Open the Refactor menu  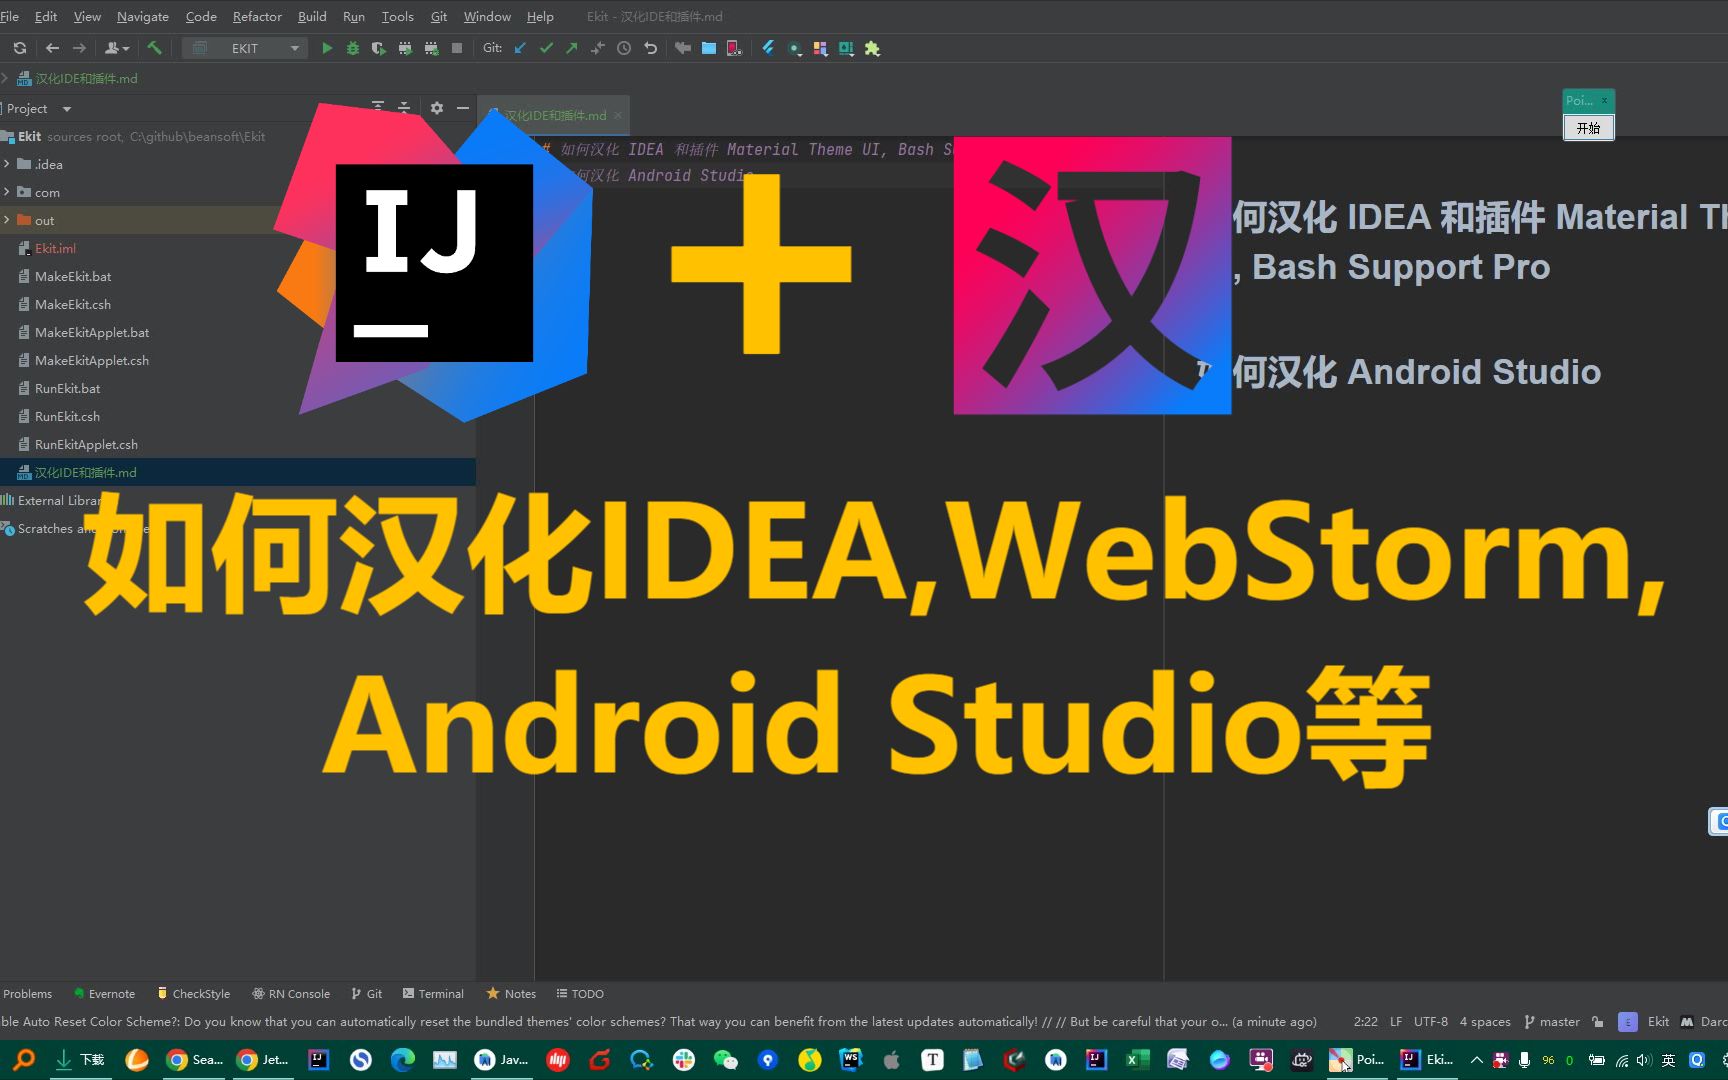(x=257, y=16)
